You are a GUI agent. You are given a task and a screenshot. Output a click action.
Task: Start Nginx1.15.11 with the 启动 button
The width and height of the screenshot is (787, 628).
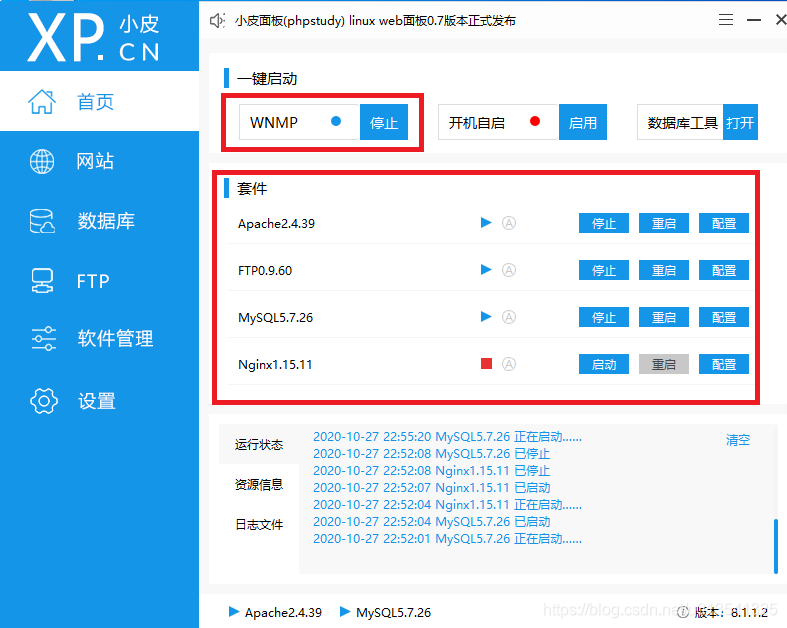(x=604, y=364)
